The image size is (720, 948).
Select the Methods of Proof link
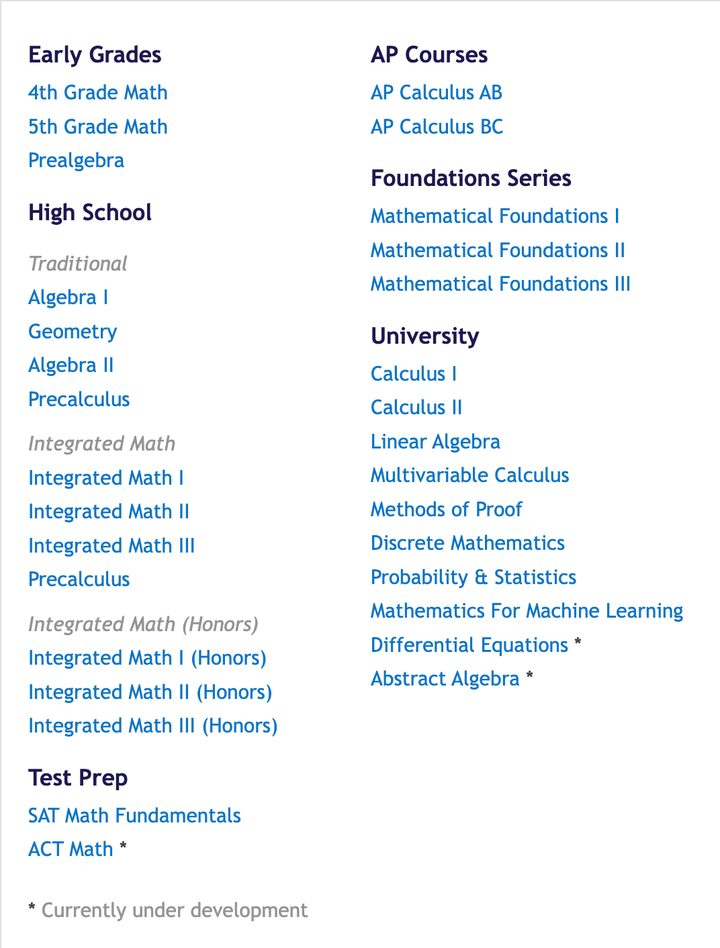446,510
